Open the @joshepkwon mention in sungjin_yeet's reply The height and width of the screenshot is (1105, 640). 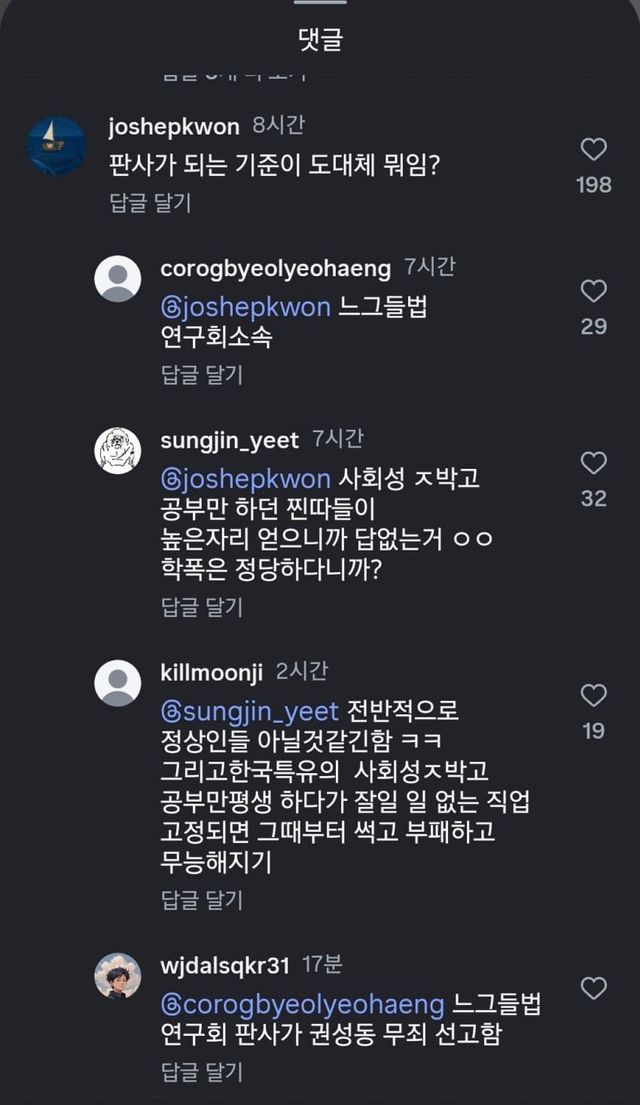pyautogui.click(x=245, y=479)
